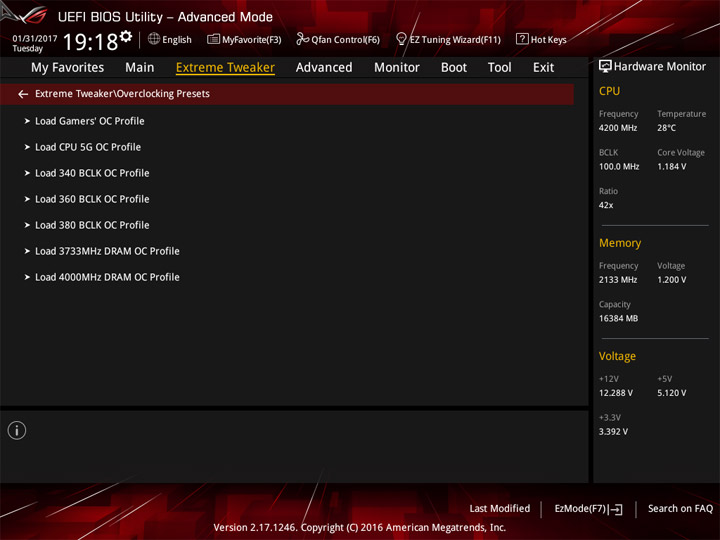This screenshot has height=540, width=720.
Task: Switch to the Main tab
Action: pyautogui.click(x=140, y=68)
